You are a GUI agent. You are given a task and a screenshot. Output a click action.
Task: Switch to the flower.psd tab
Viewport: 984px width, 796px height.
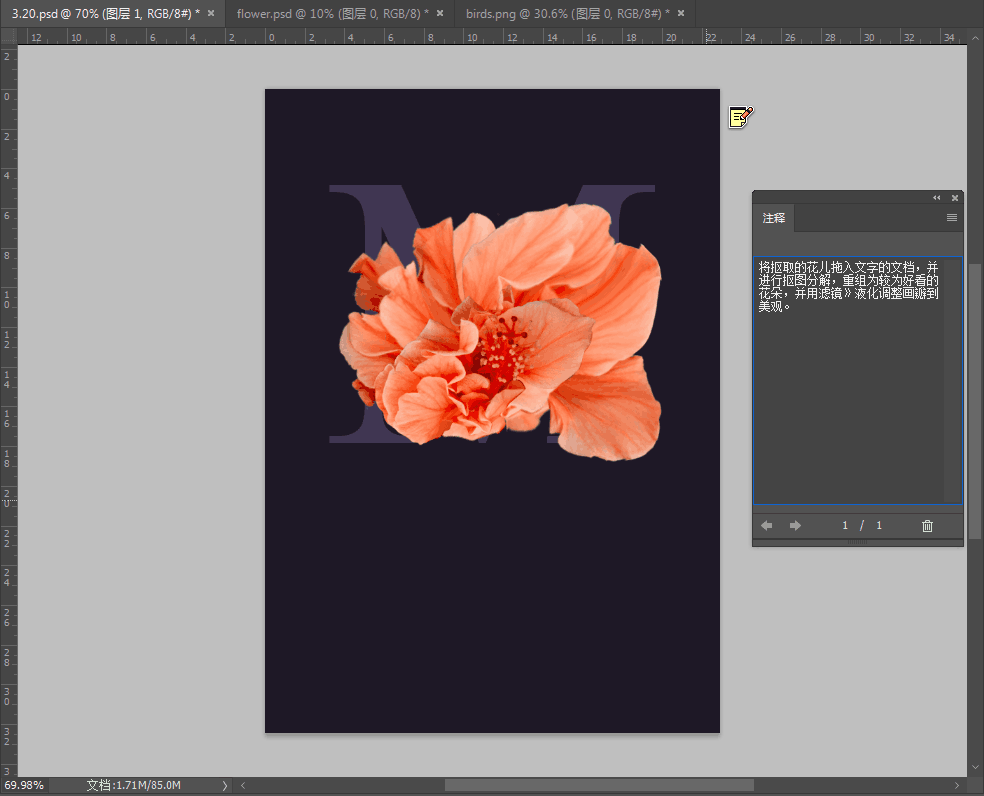332,13
